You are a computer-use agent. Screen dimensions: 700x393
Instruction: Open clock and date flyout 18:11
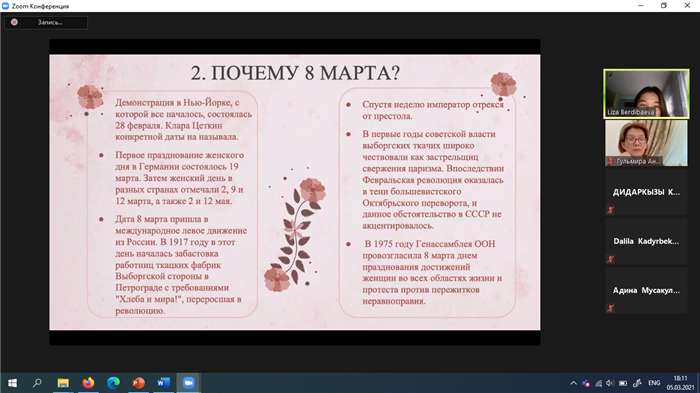point(680,383)
